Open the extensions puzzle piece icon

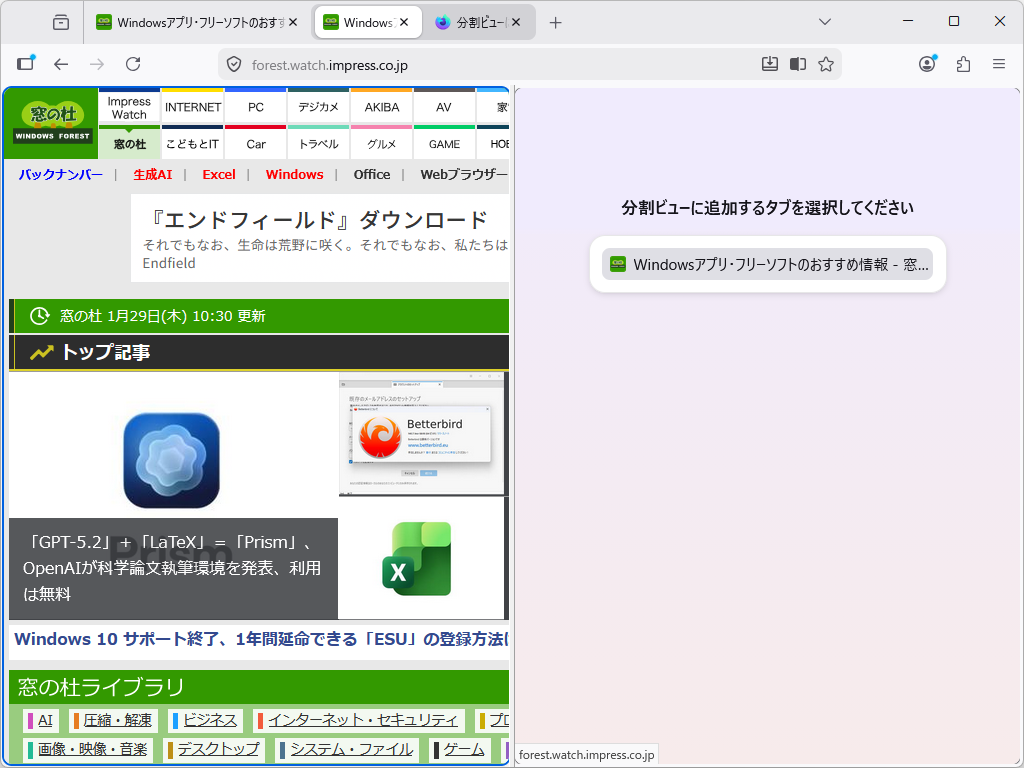coord(962,63)
